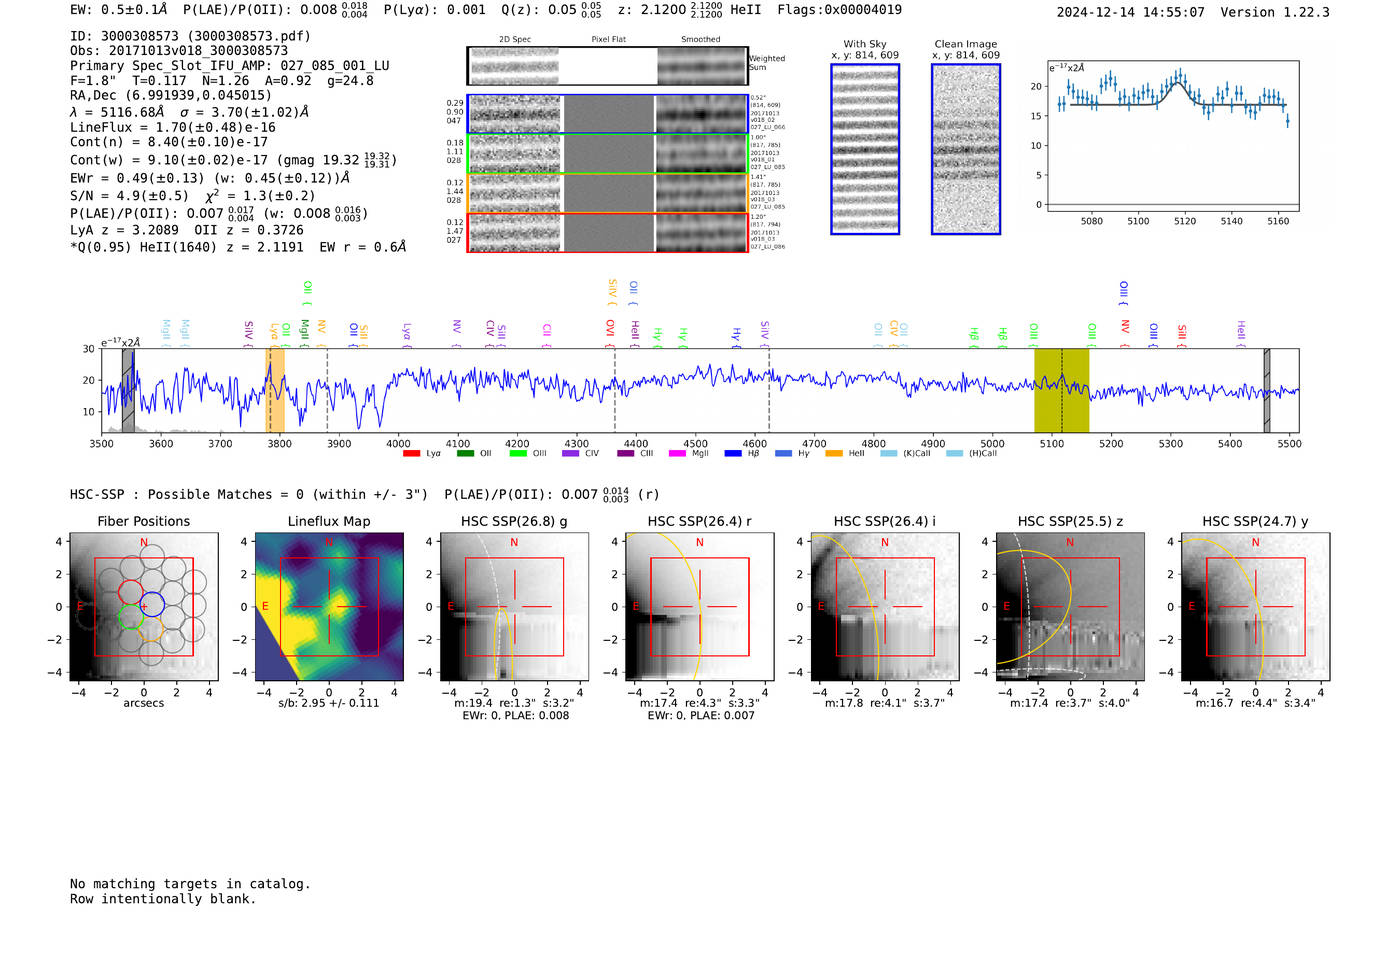Click the Version 1.22.3 text
Viewport: 1400px width, 953px height.
[x=1275, y=13]
